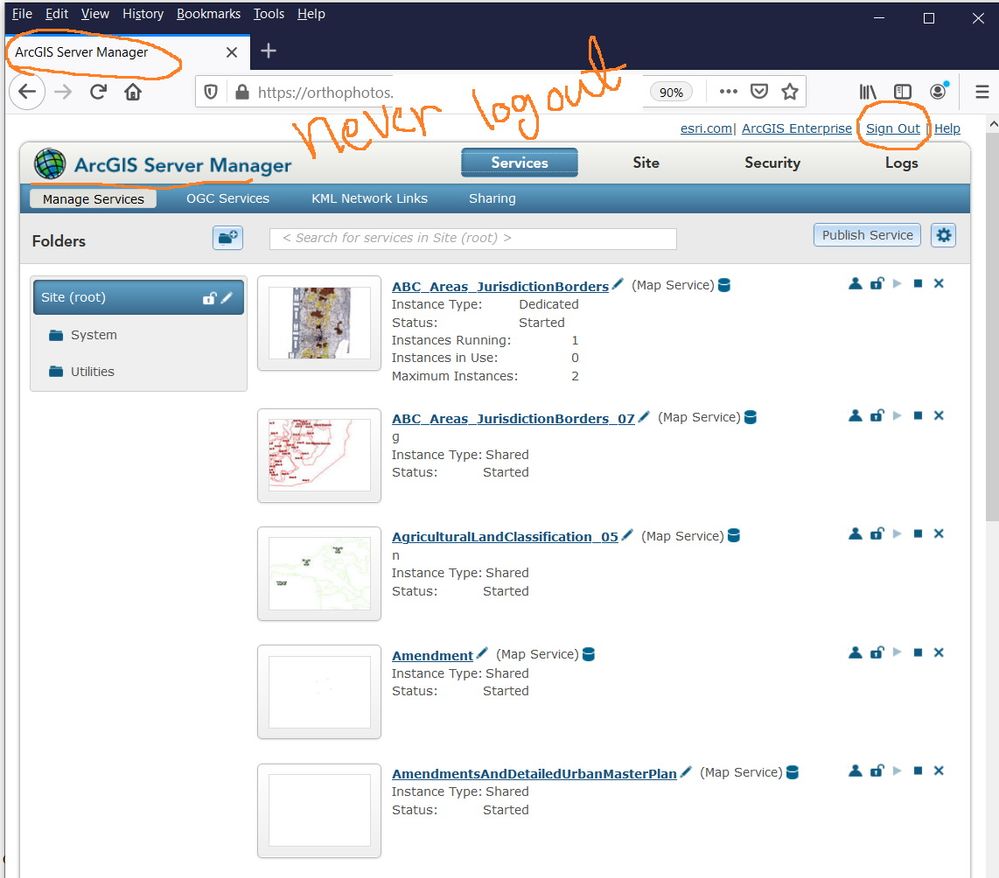Toggle the lock icon for ABC_Areas_JurisdictionBorders

[877, 284]
